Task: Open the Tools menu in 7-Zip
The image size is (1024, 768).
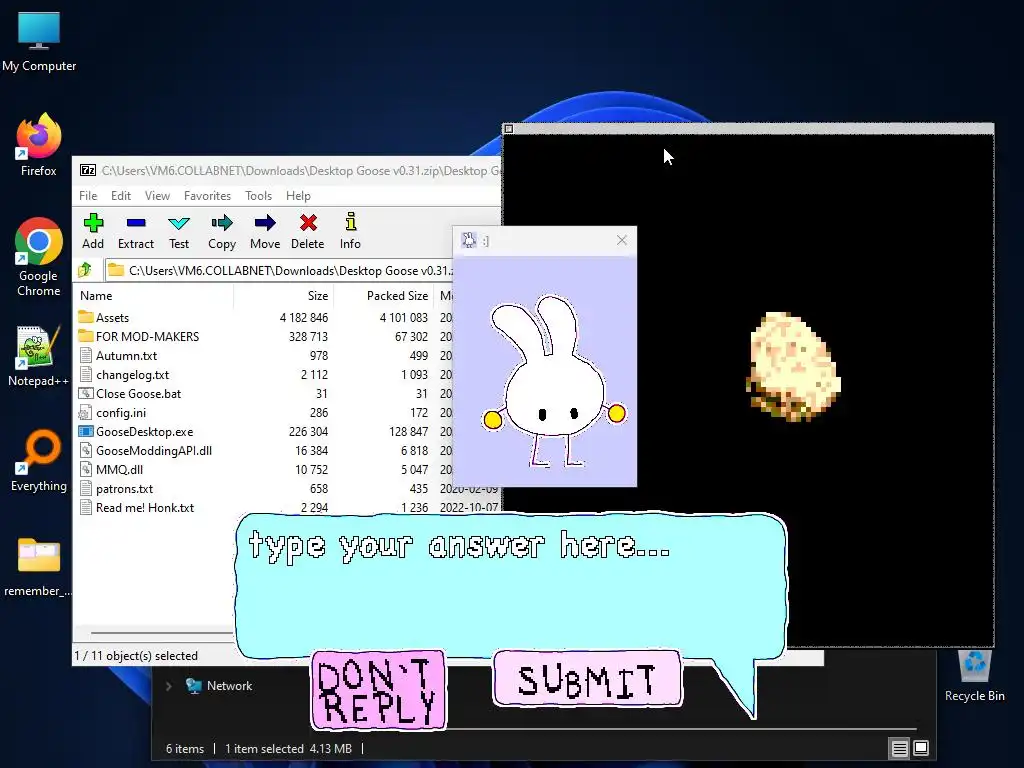Action: [258, 196]
